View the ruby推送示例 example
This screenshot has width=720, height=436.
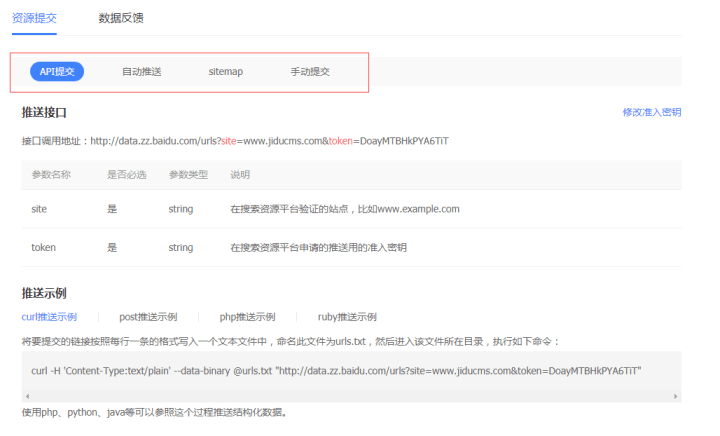click(347, 317)
